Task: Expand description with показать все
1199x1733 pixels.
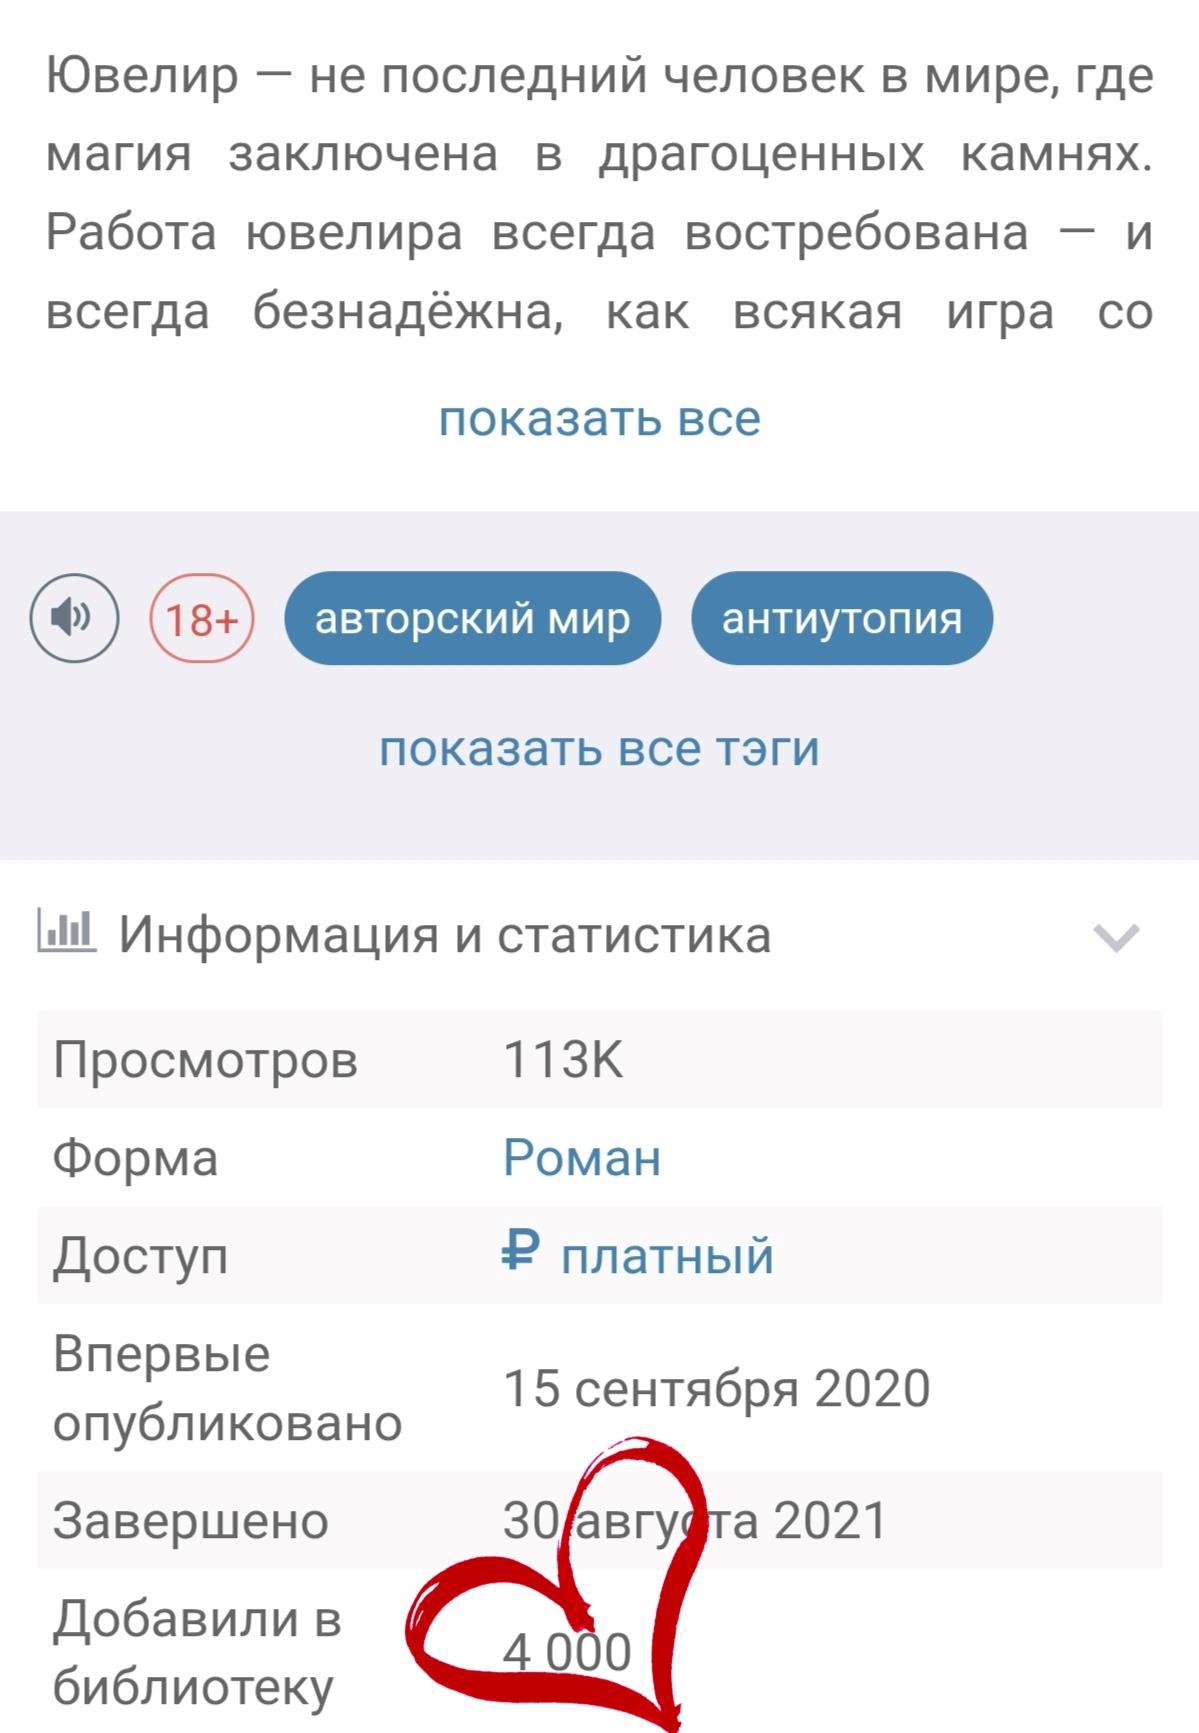Action: click(x=599, y=418)
